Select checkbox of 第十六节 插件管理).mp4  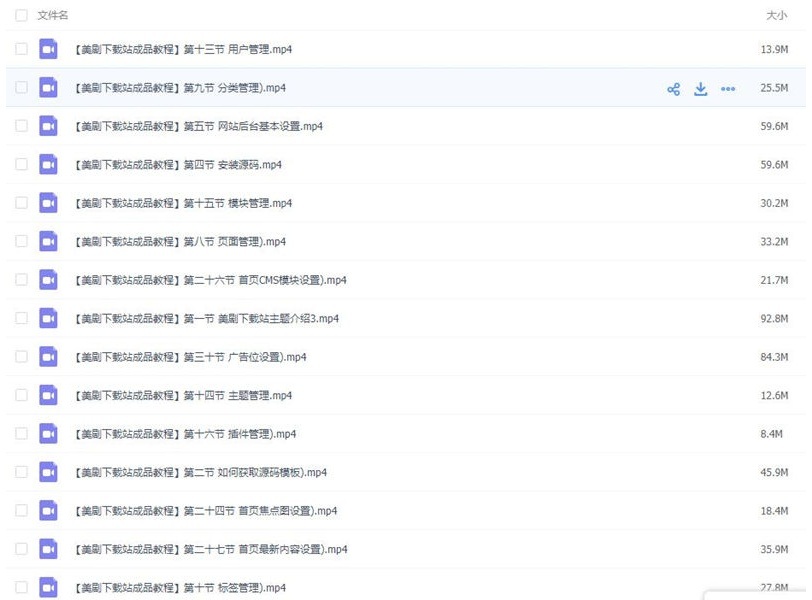tap(21, 434)
